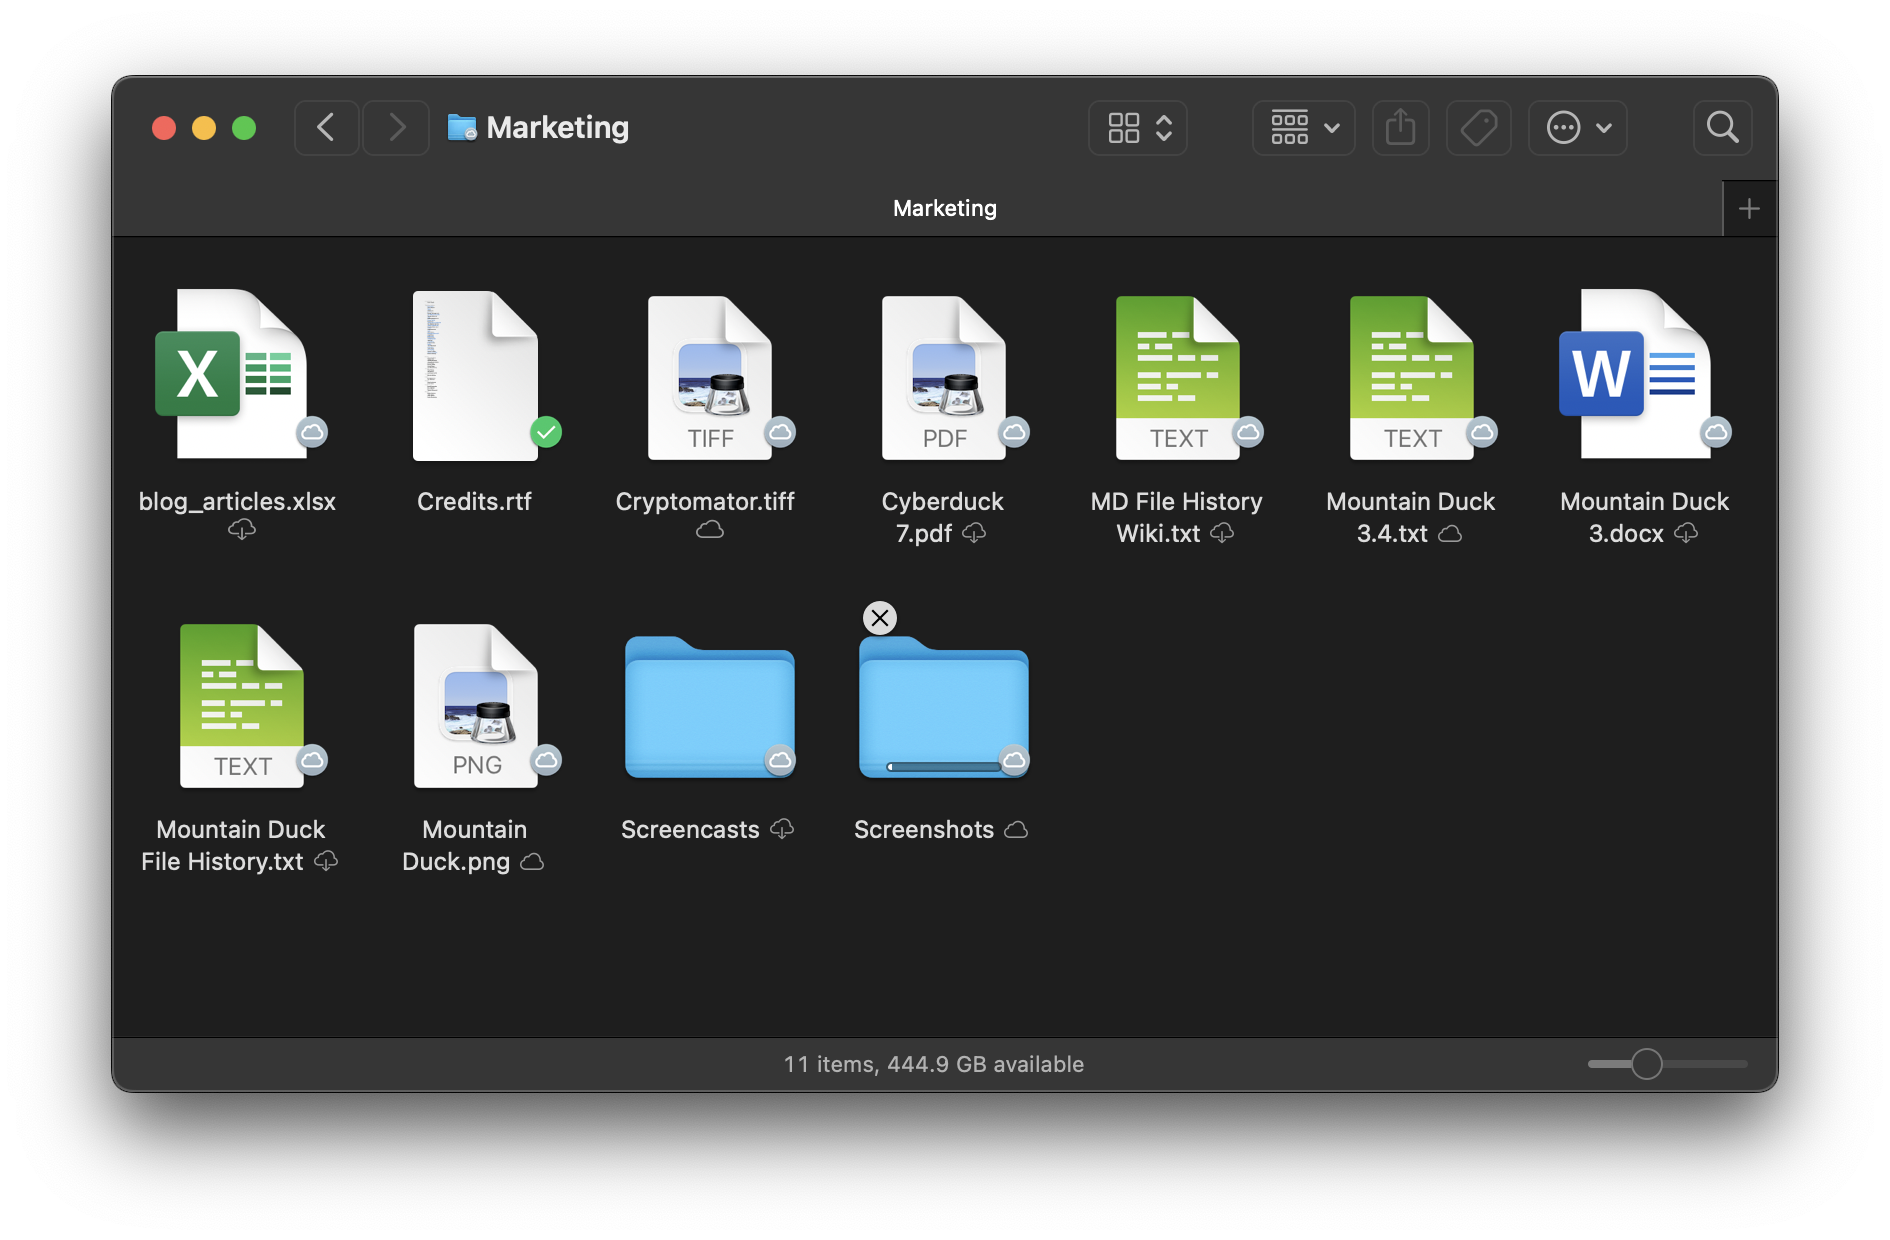1890x1240 pixels.
Task: Click the Credits.rtf file name
Action: (x=474, y=501)
